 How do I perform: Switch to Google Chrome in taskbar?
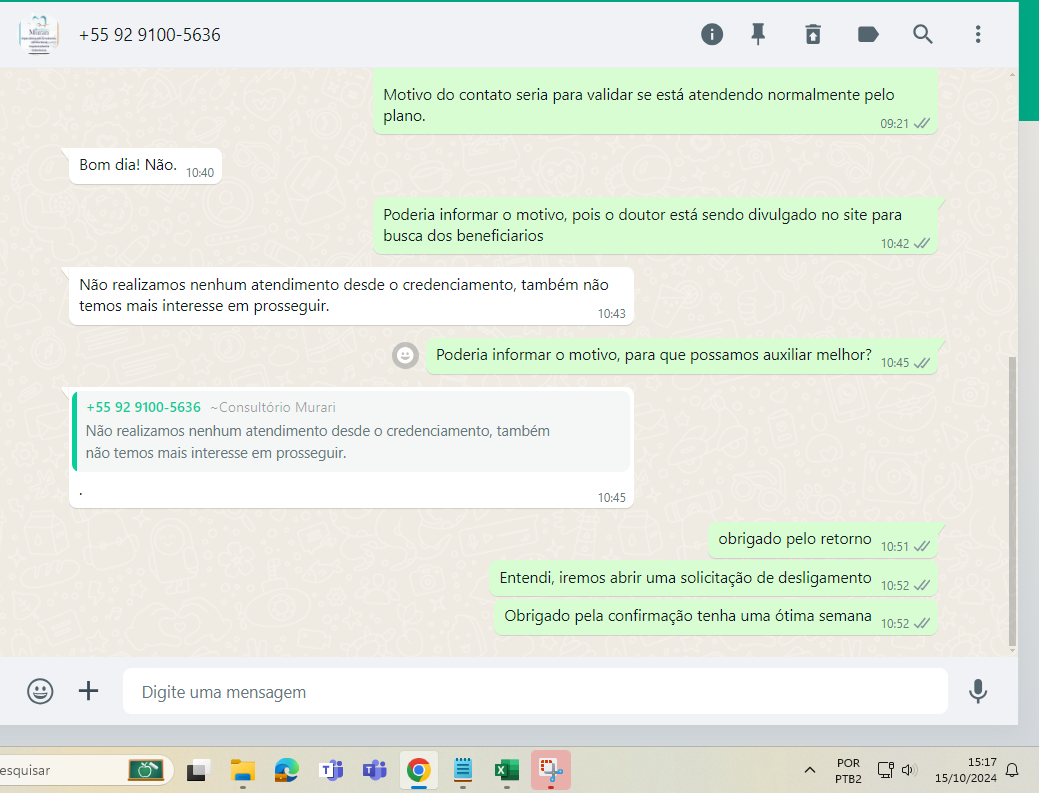419,770
